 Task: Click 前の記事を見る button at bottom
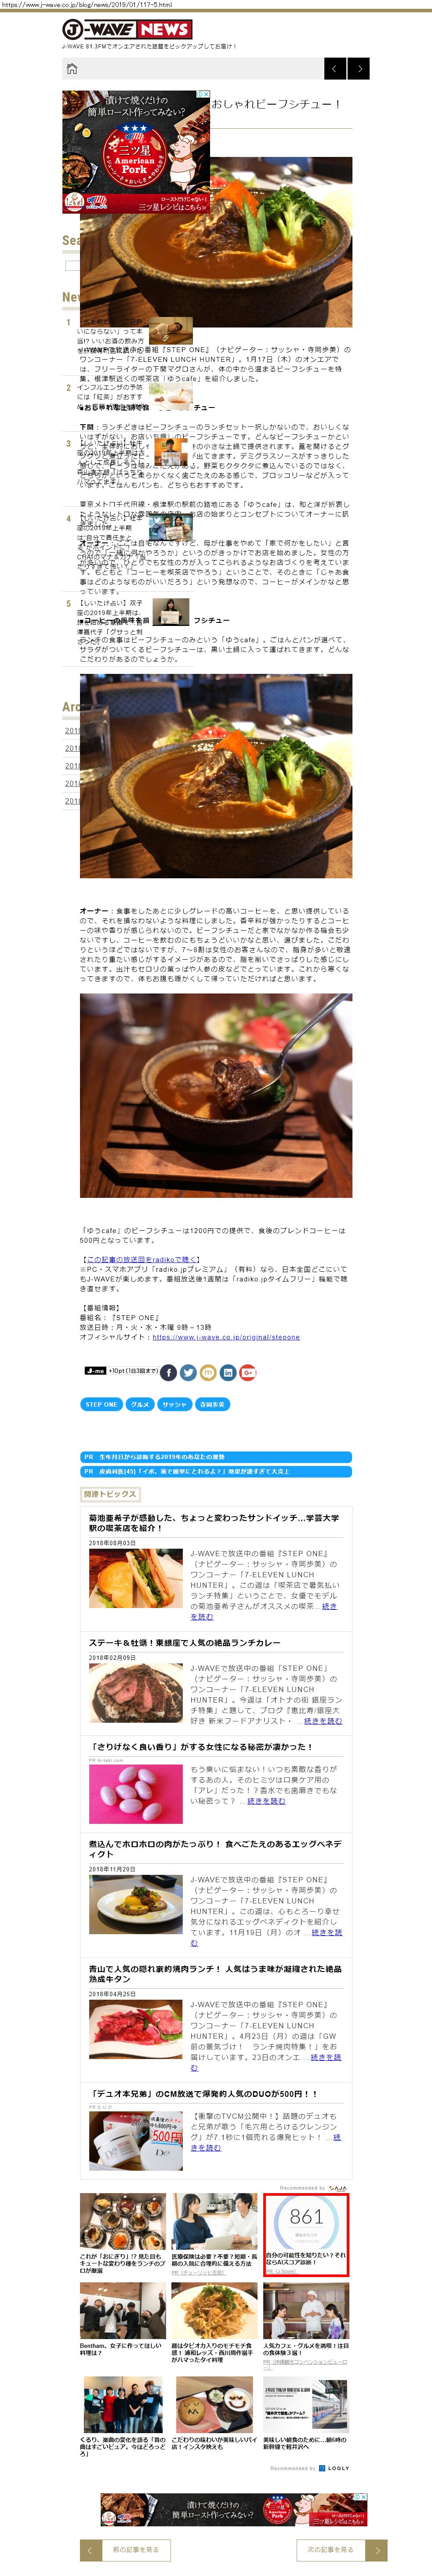coord(125,2549)
